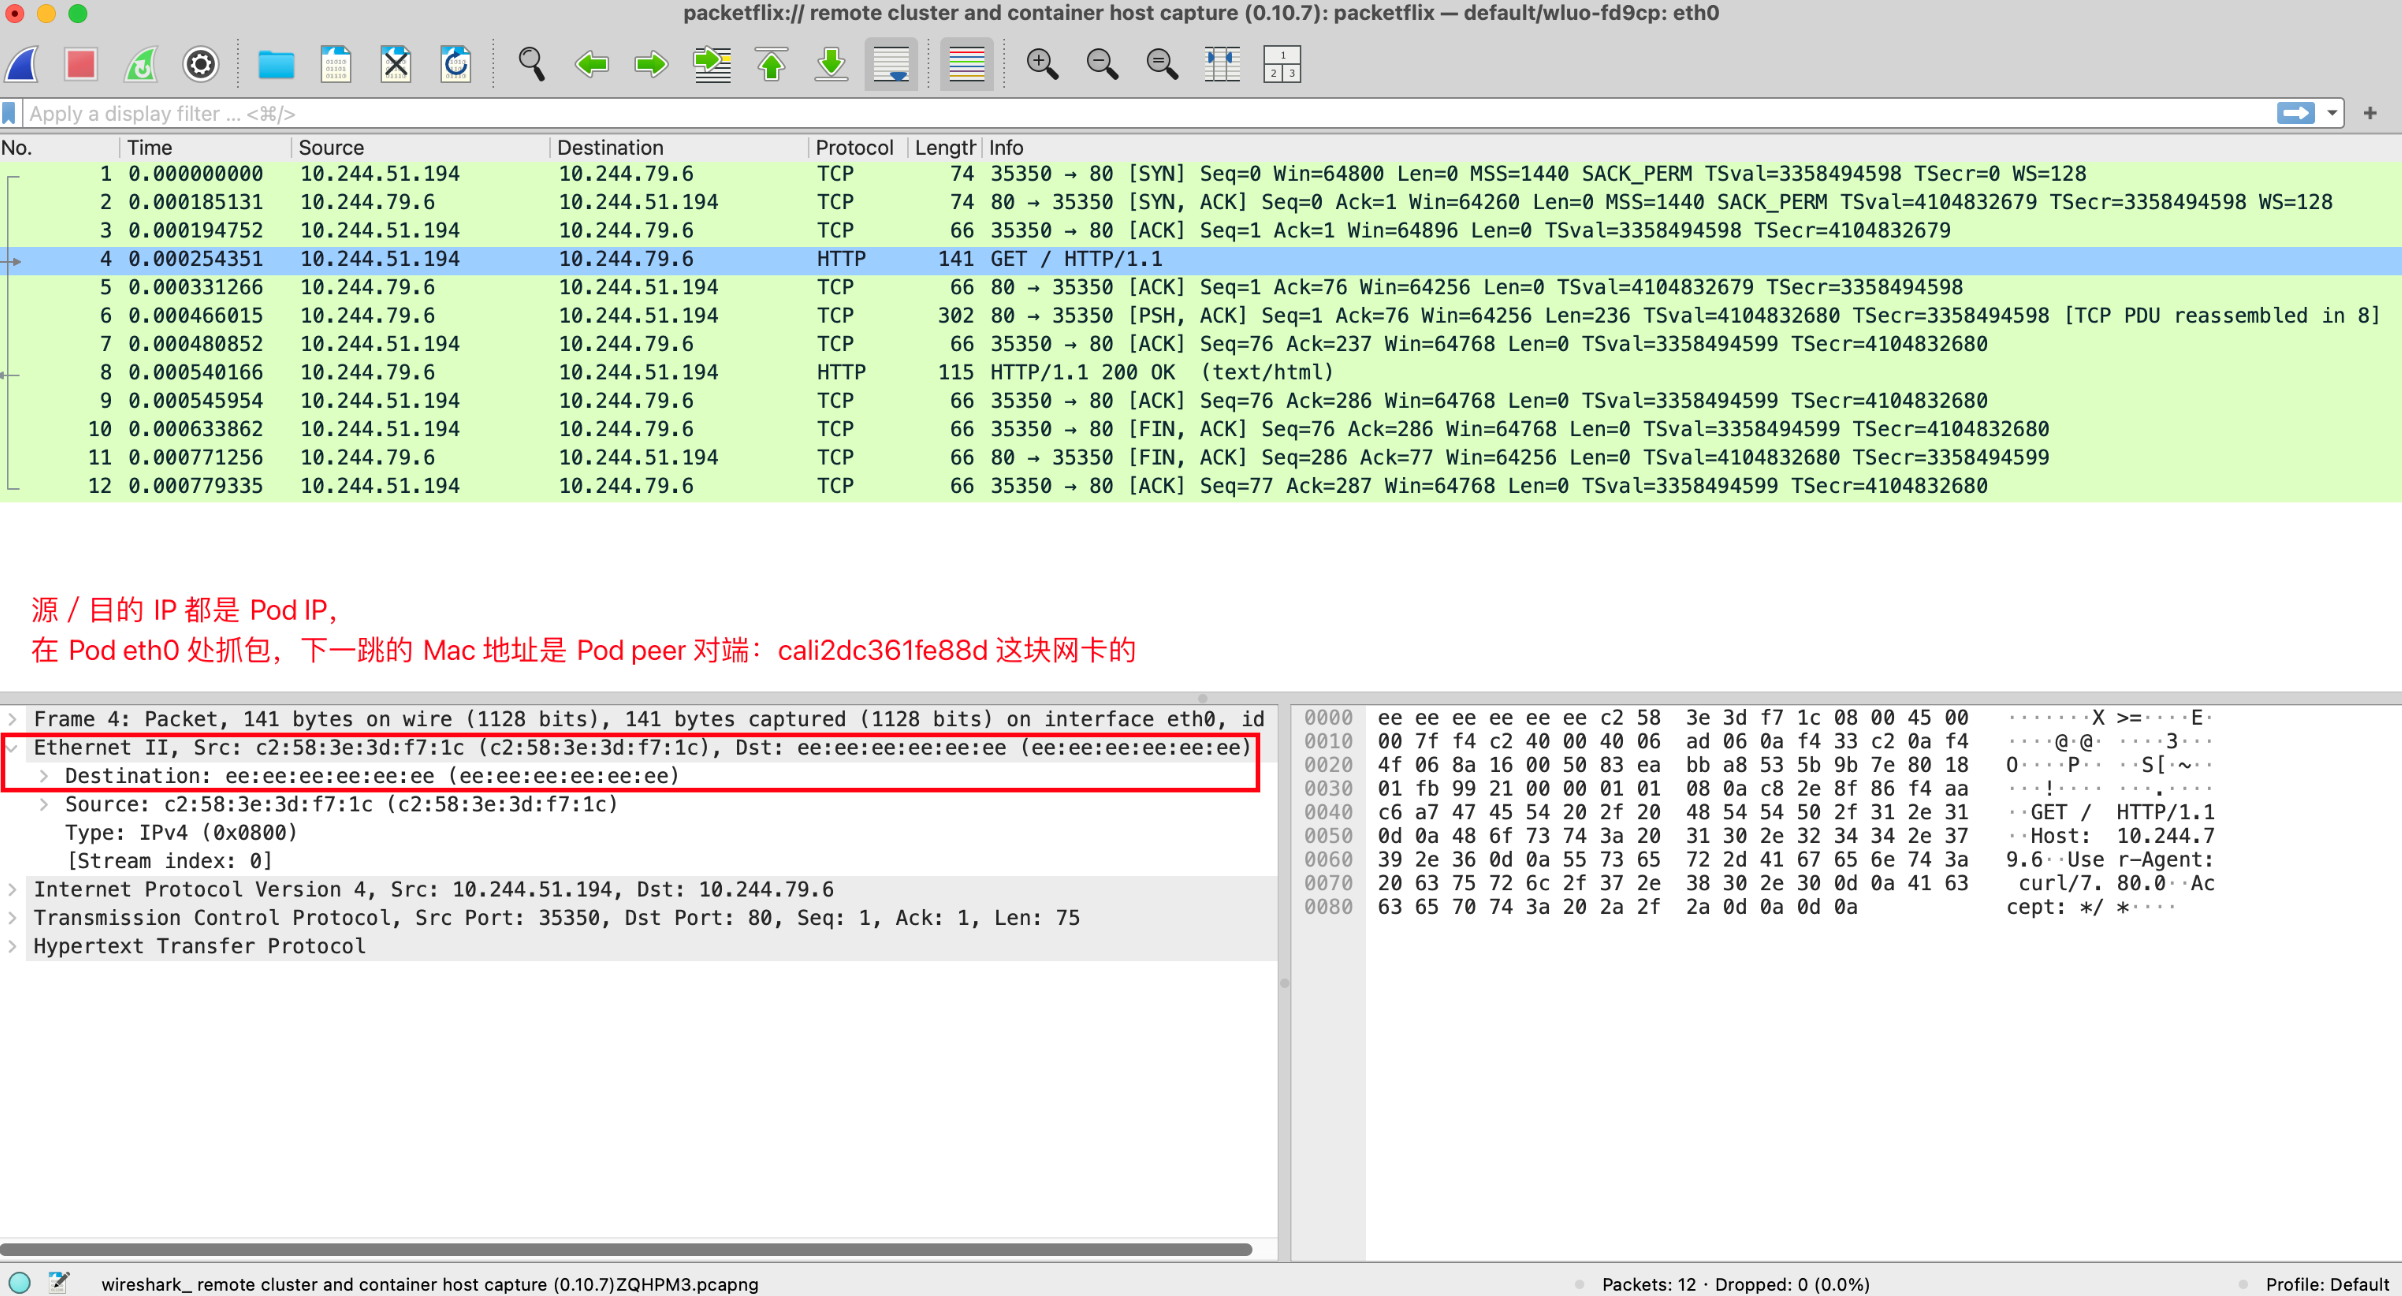Screen dimensions: 2402x1296
Task: Apply display filter with blue arrow button
Action: (2295, 113)
